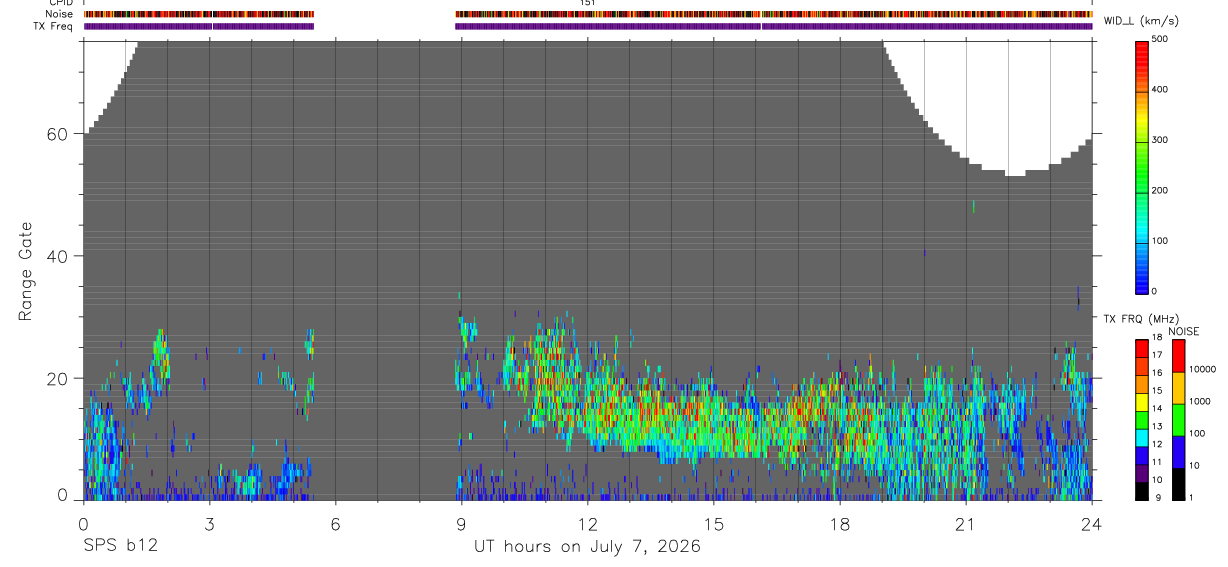
Task: Click the "TX FRQ (MHz)" legend title
Action: click(x=1135, y=318)
